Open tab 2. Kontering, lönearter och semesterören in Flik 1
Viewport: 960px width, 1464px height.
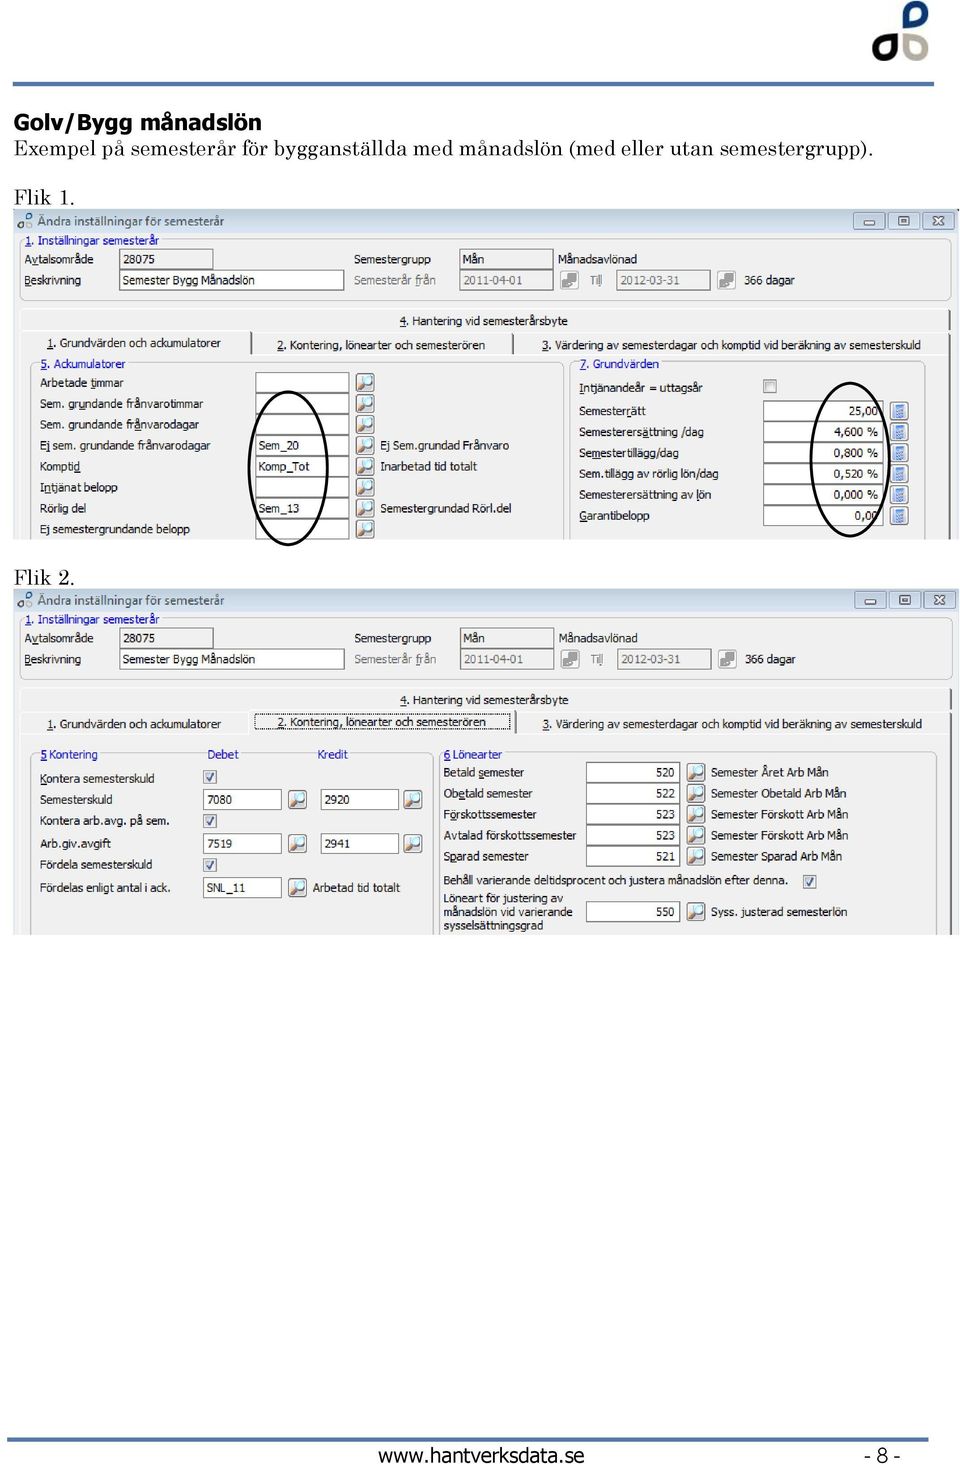pyautogui.click(x=381, y=345)
